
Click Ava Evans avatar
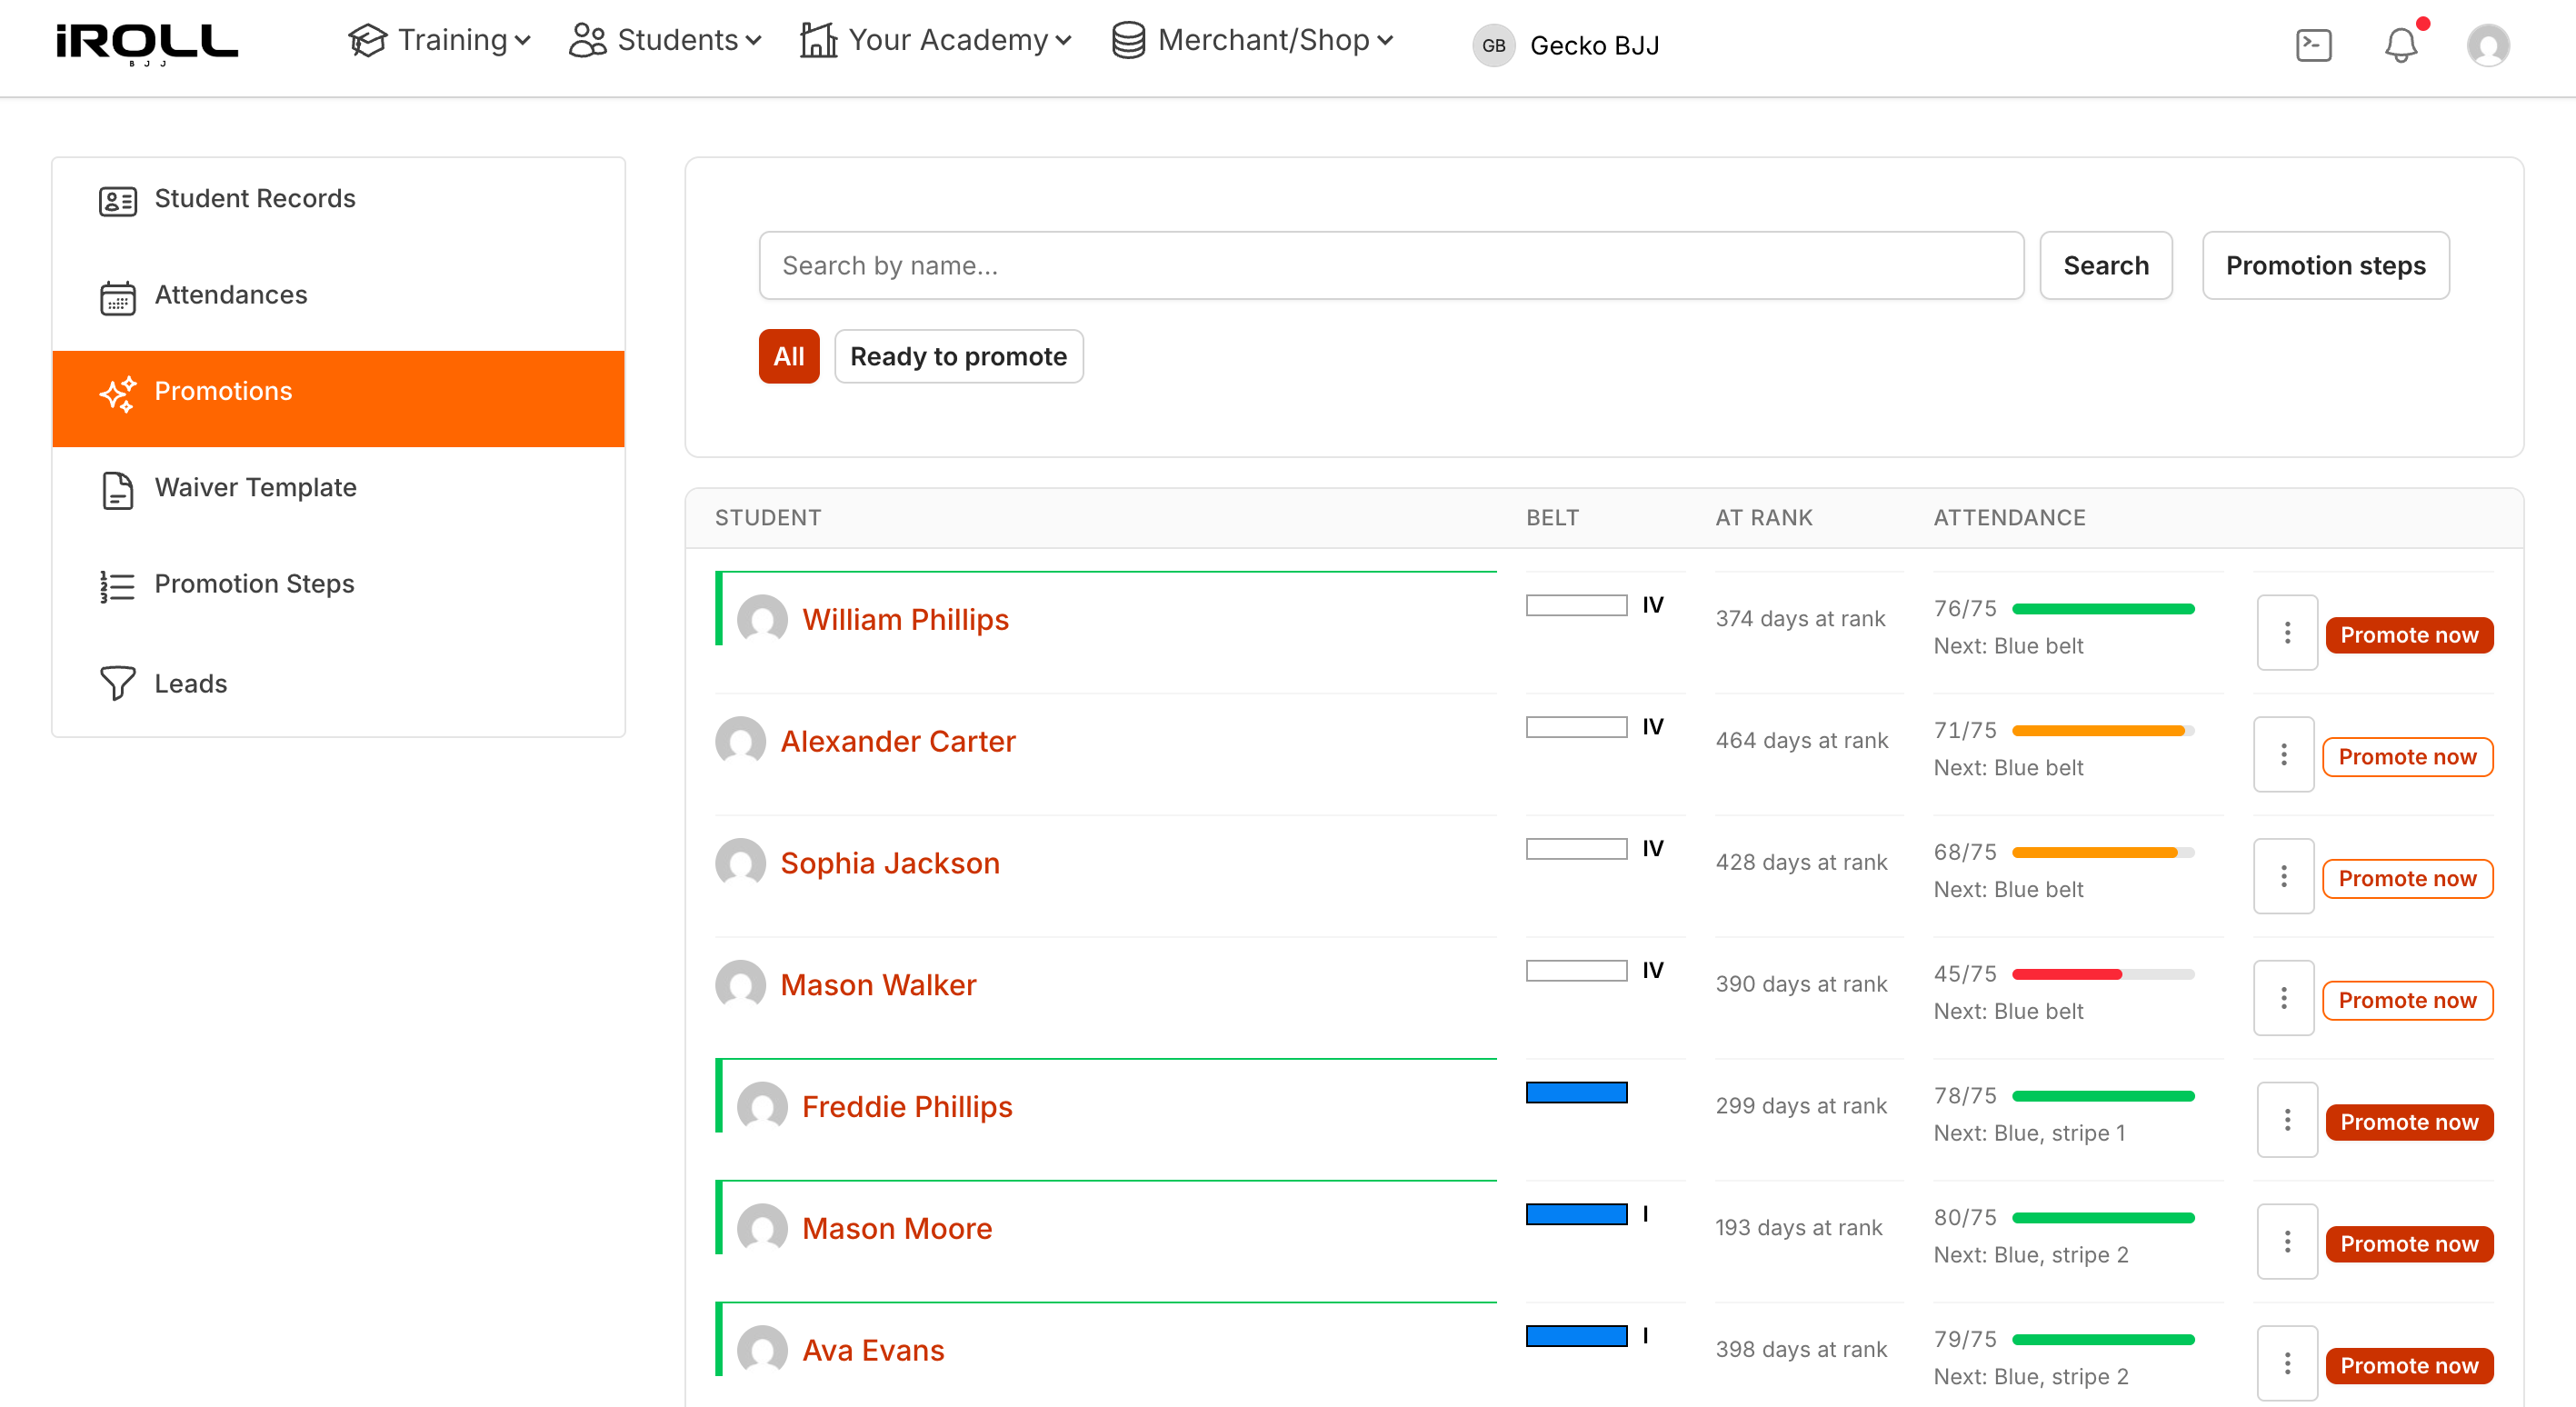tap(762, 1351)
